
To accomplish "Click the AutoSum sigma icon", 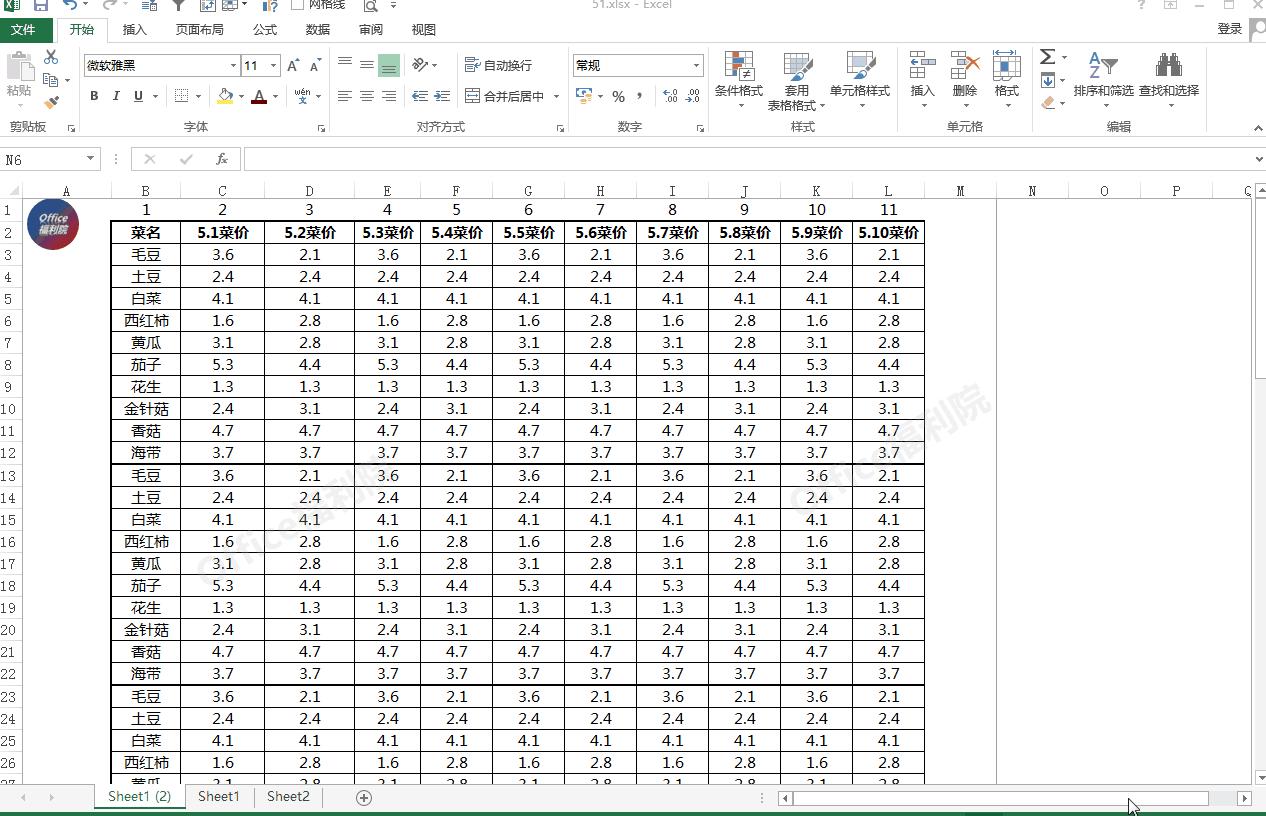I will 1047,57.
